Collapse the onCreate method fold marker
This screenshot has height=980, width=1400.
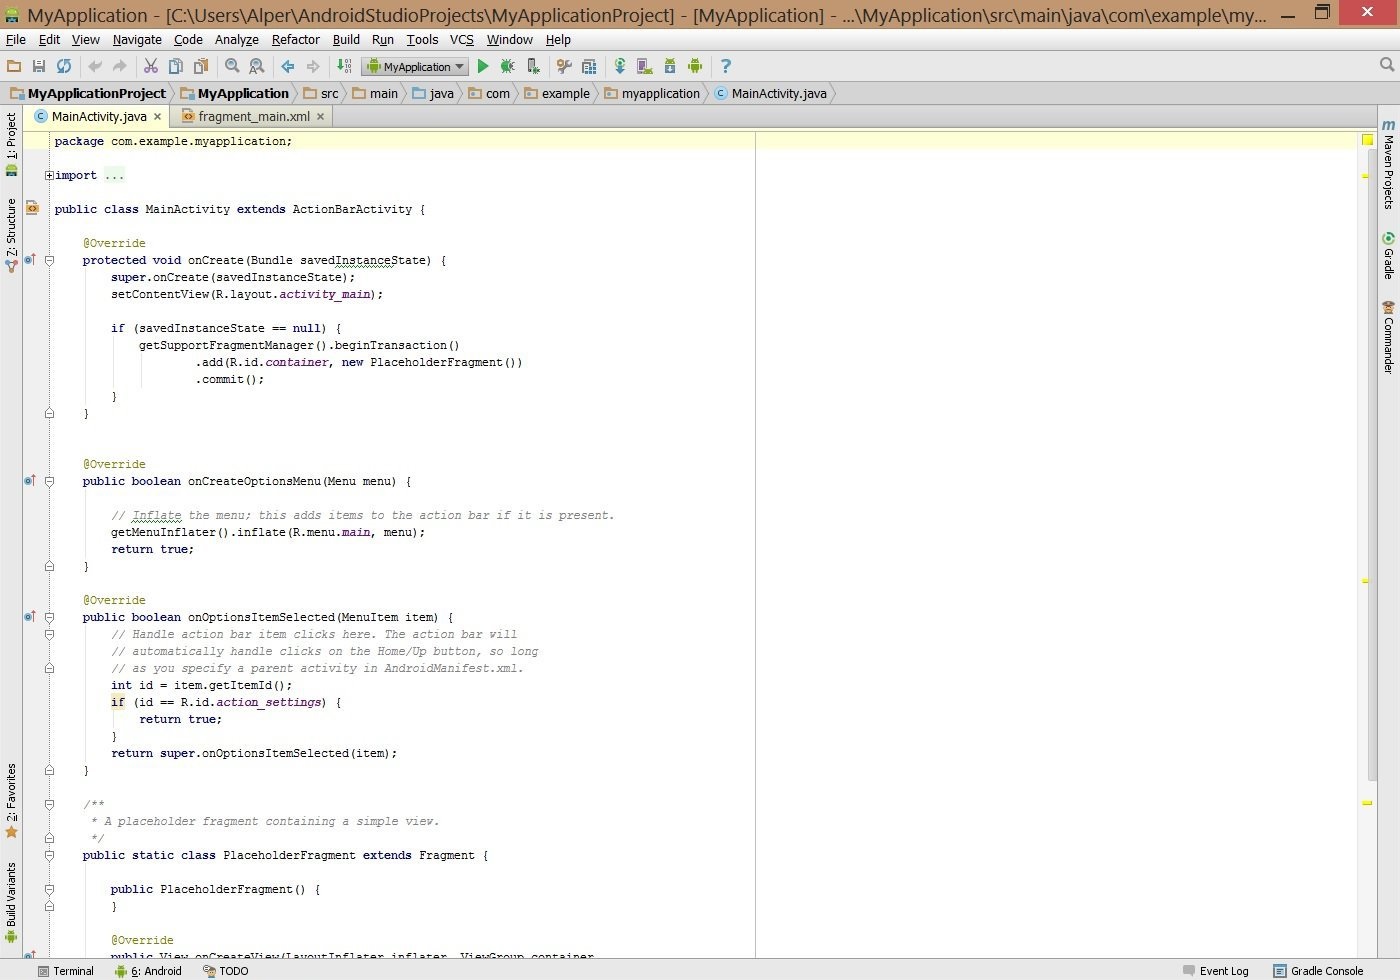[x=49, y=260]
